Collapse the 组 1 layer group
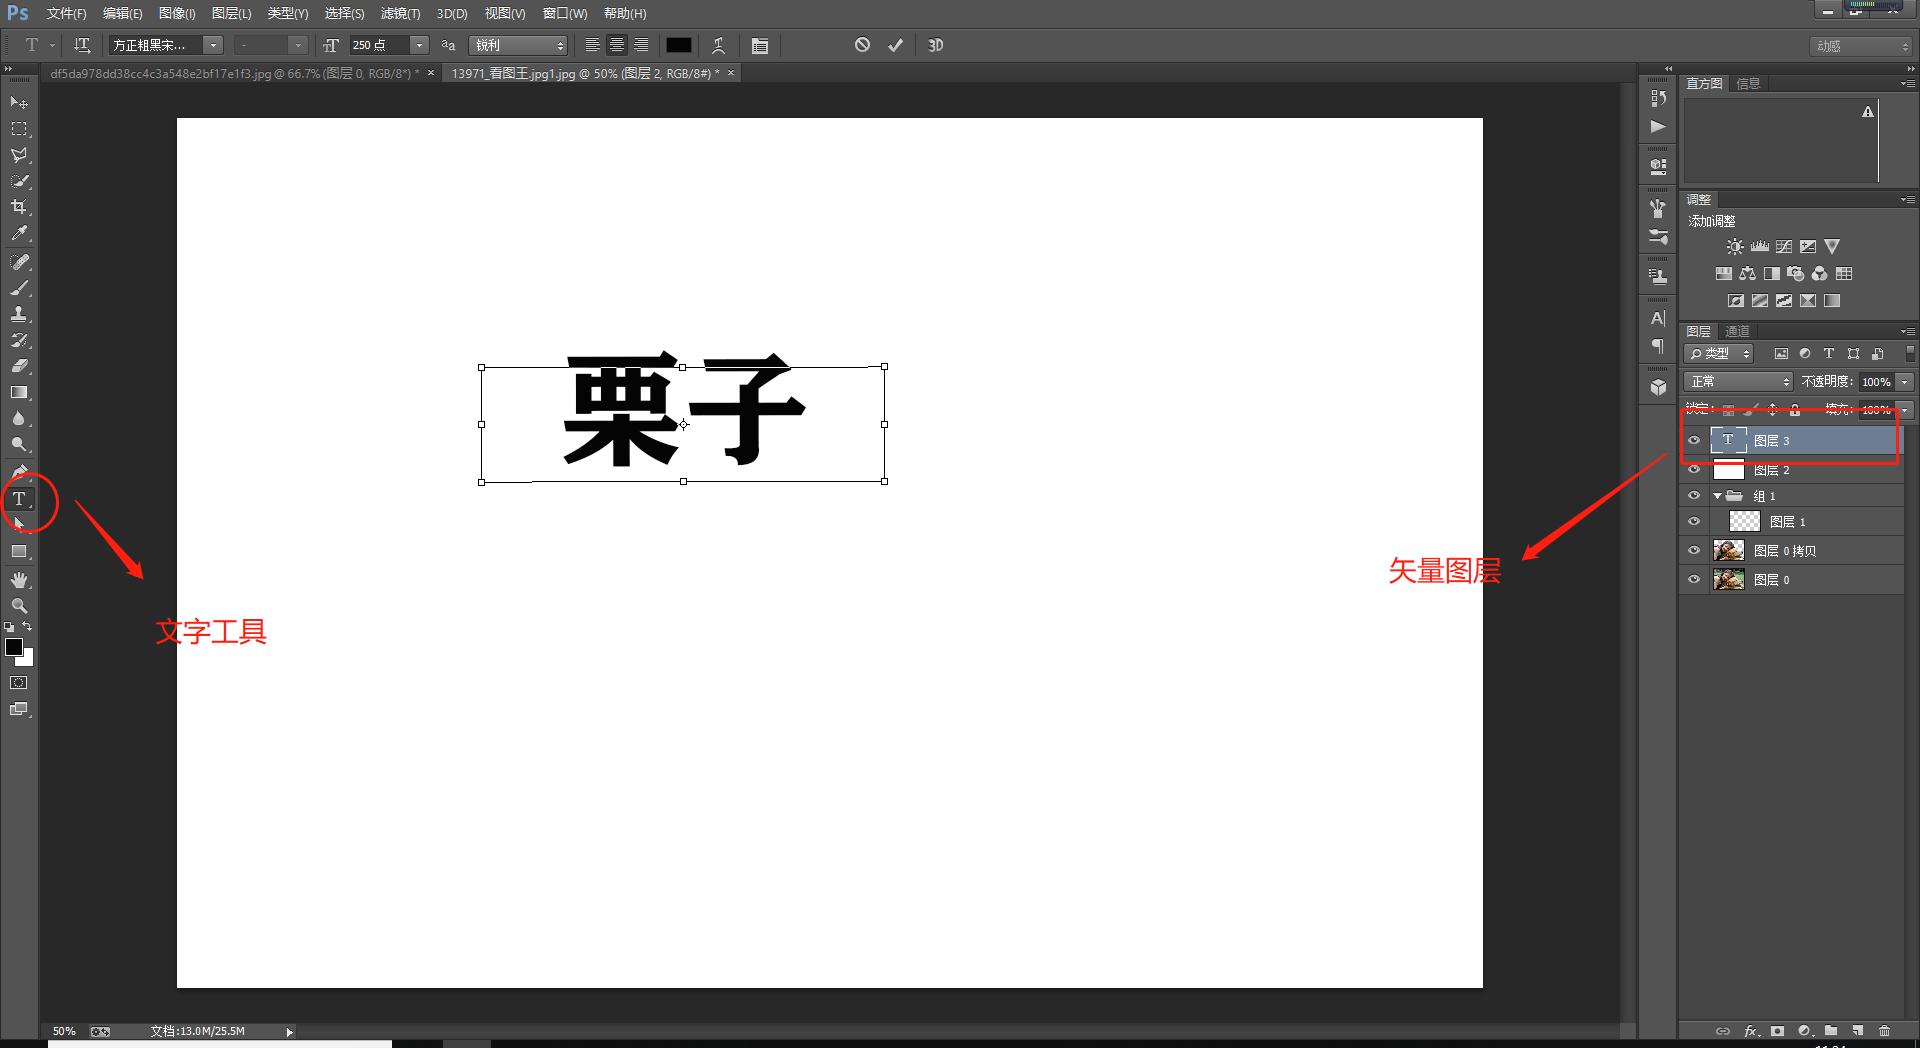The image size is (1920, 1048). coord(1716,495)
